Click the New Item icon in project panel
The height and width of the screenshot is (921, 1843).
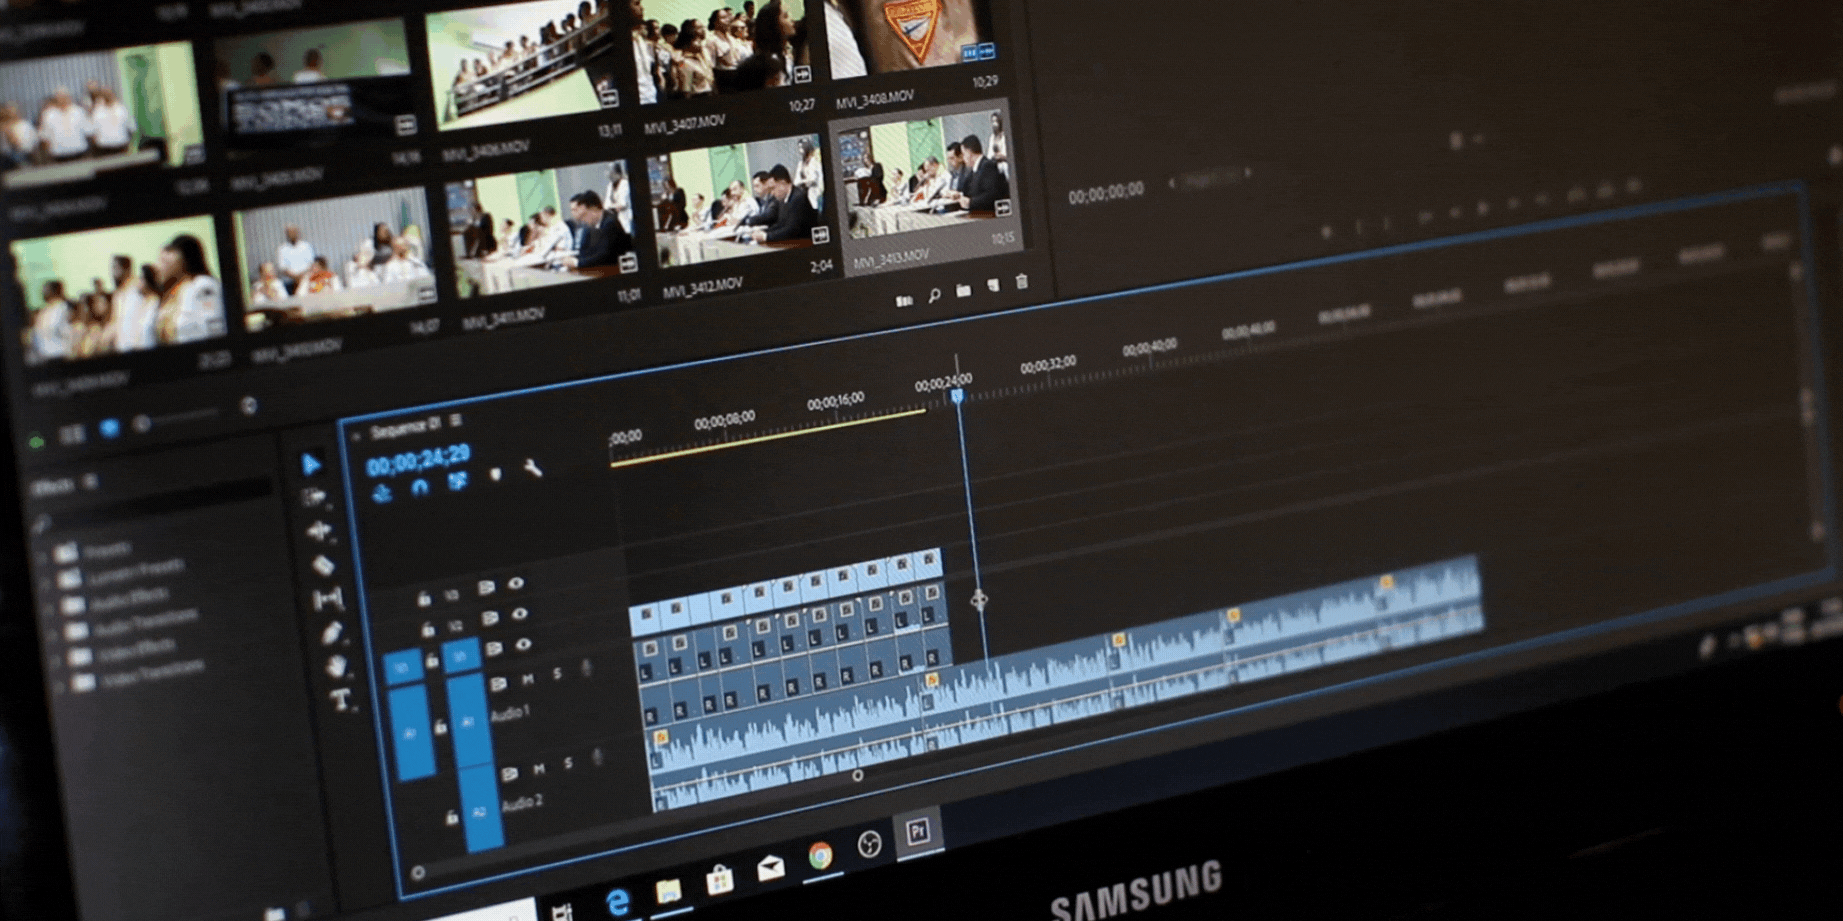click(x=993, y=285)
